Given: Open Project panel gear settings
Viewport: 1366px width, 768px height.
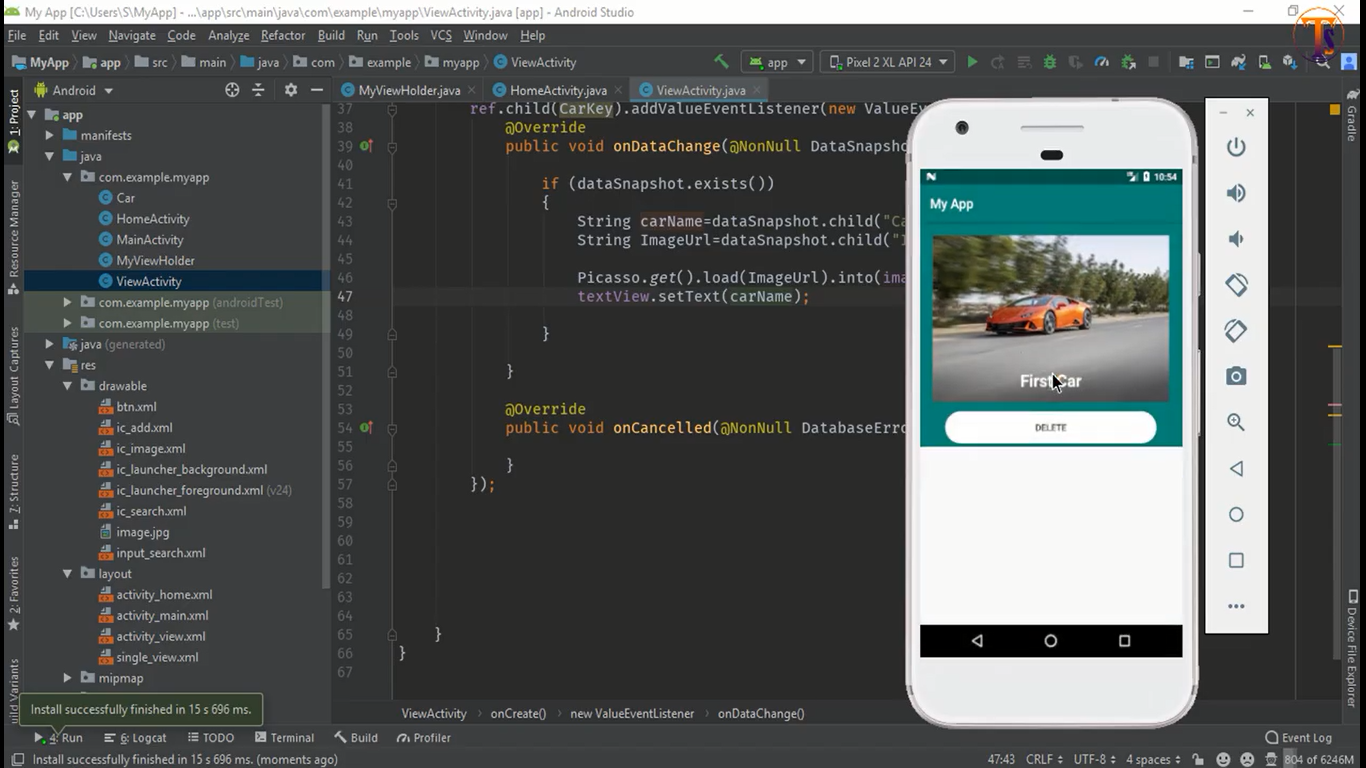Looking at the screenshot, I should pos(290,90).
